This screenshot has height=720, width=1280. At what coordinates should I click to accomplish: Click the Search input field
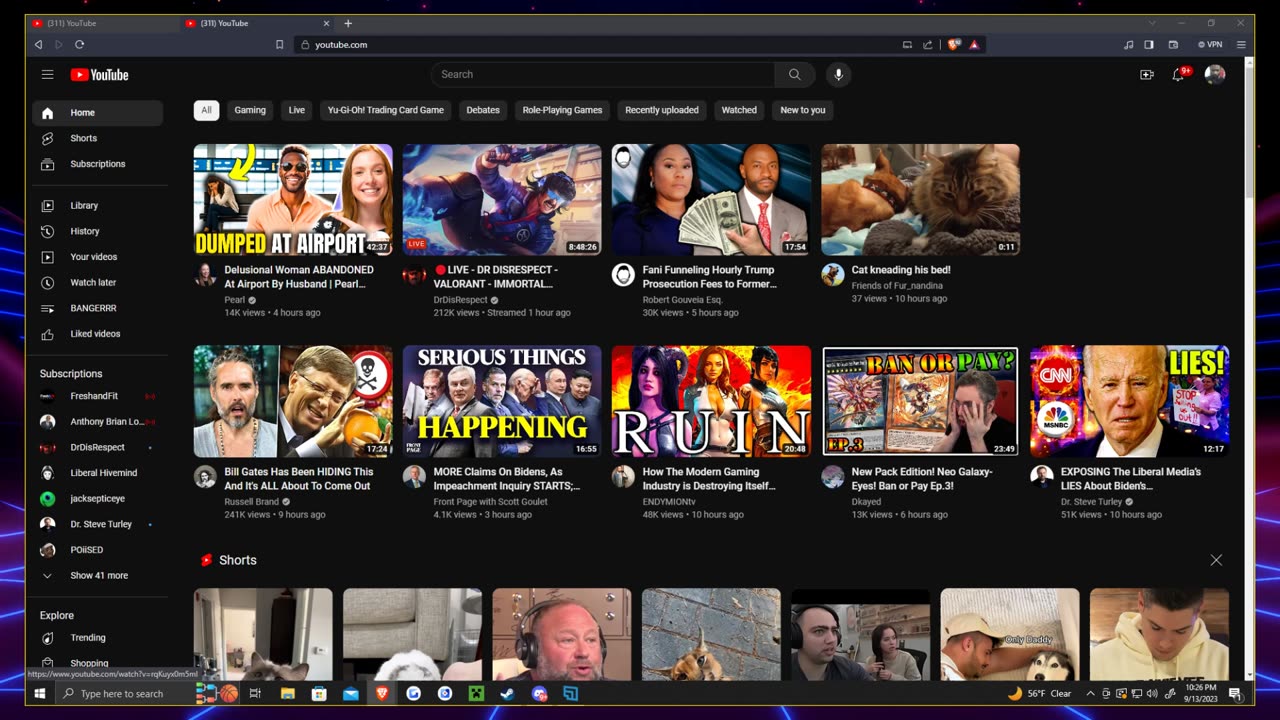603,74
